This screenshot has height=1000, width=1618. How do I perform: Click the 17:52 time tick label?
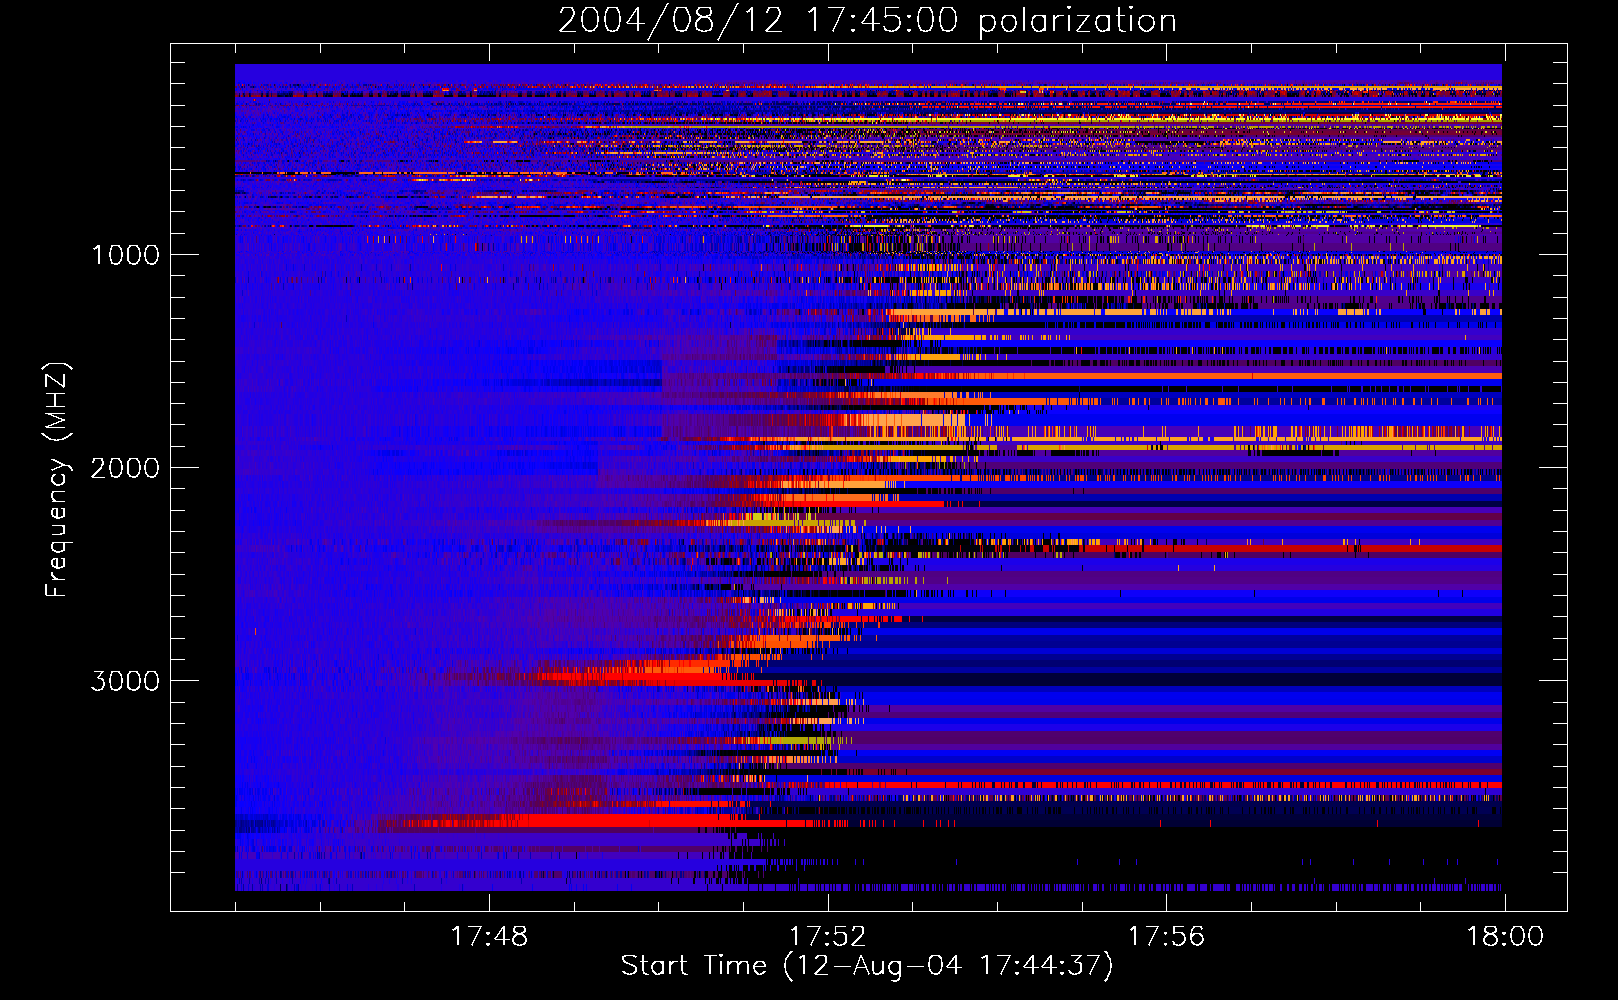(828, 936)
